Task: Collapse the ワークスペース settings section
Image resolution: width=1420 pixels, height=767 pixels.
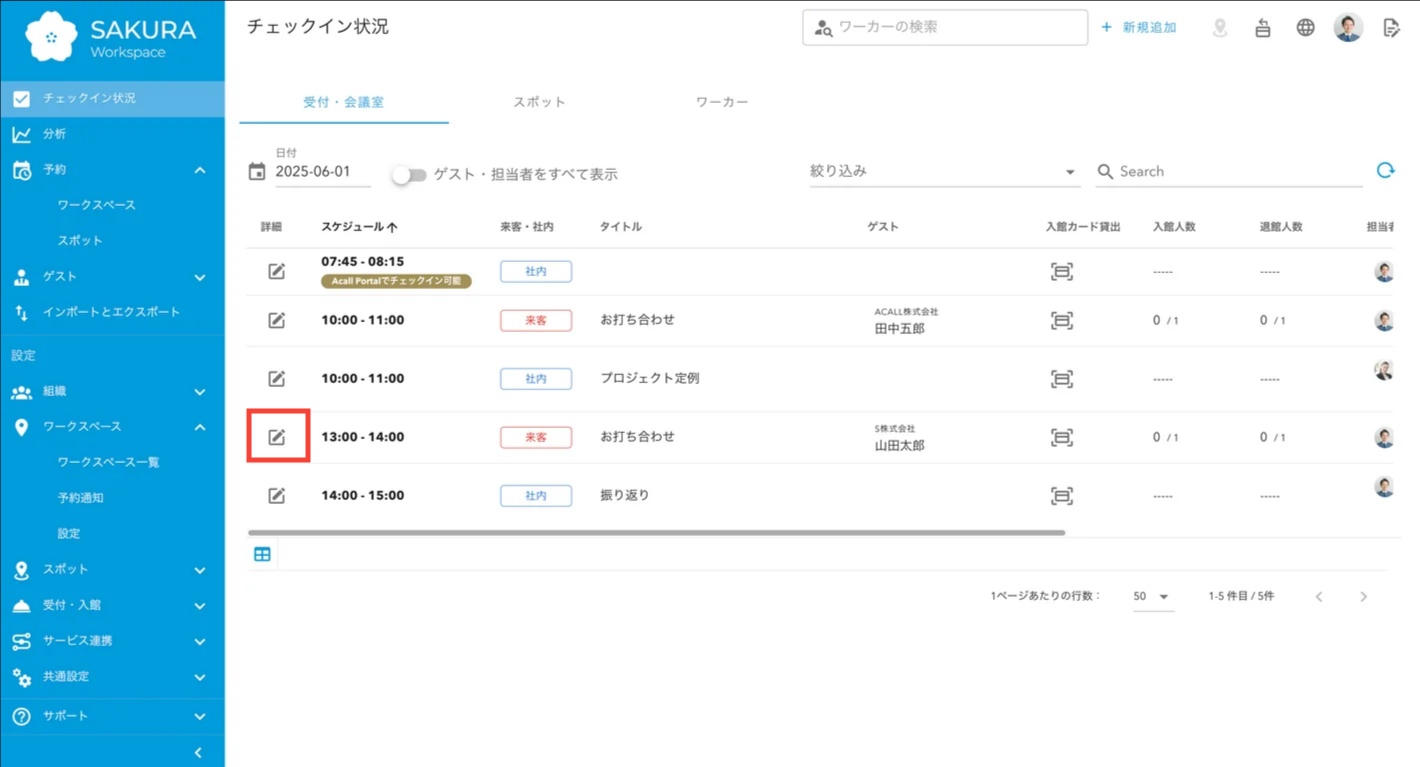Action: point(200,427)
